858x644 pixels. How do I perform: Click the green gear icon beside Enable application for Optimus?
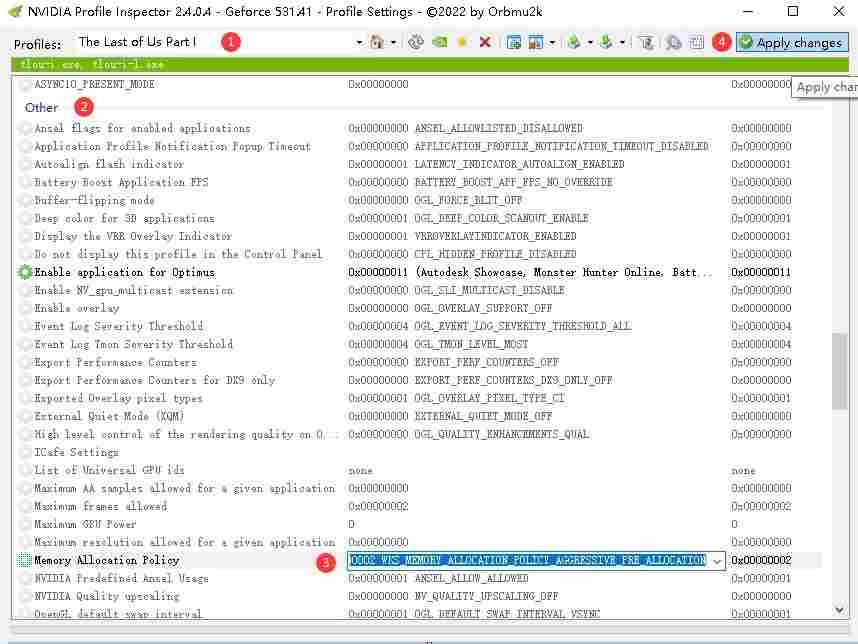point(25,272)
